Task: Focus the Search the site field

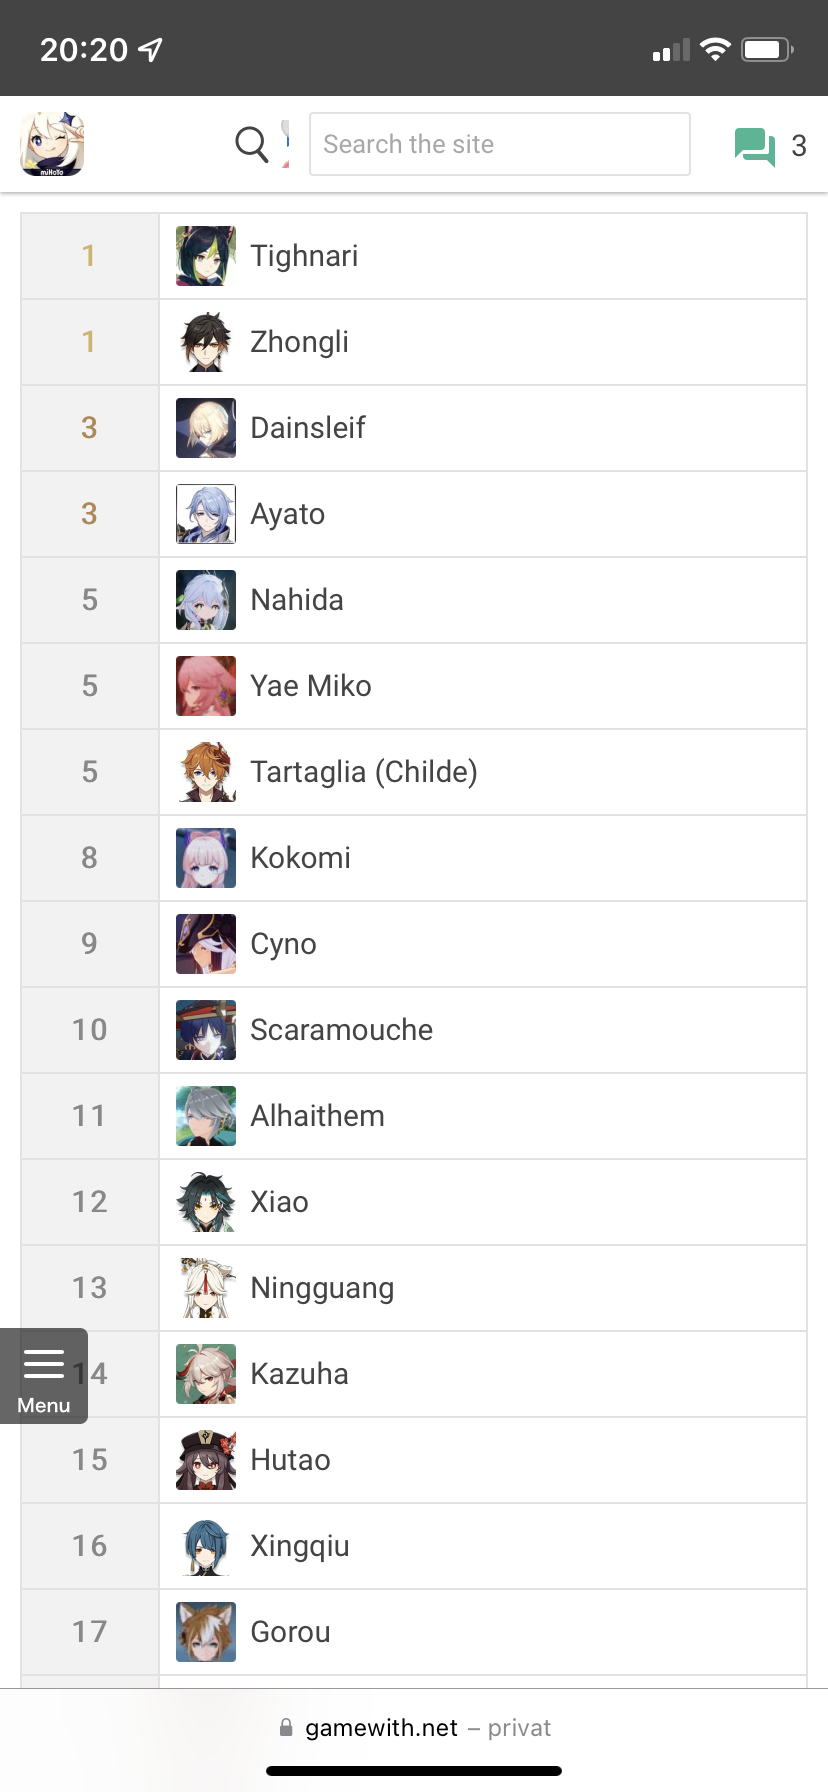Action: coord(499,144)
